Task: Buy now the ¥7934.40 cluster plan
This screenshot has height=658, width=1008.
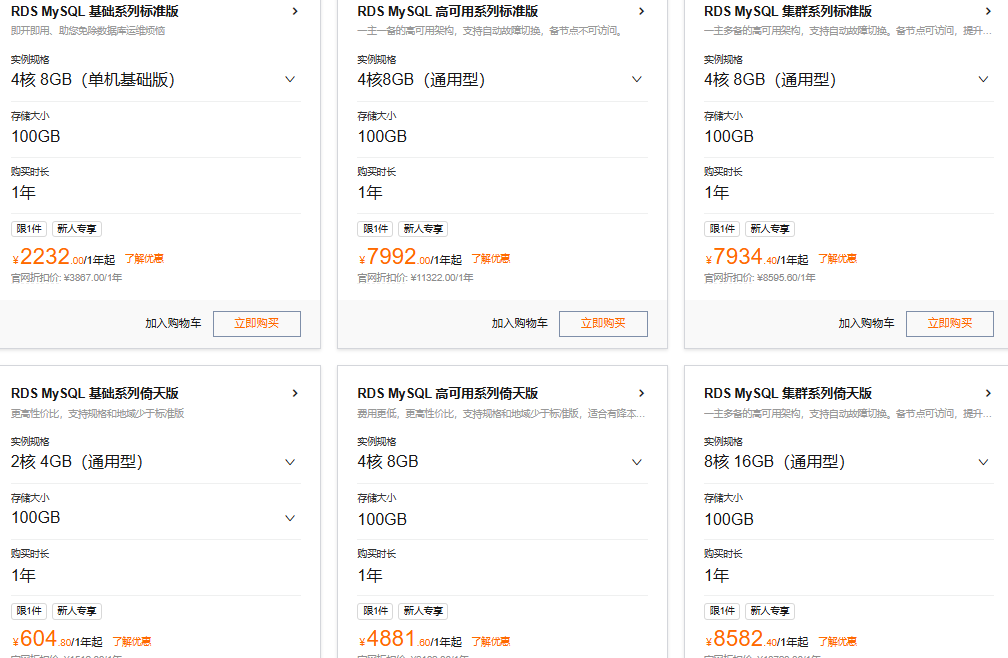Action: (949, 324)
